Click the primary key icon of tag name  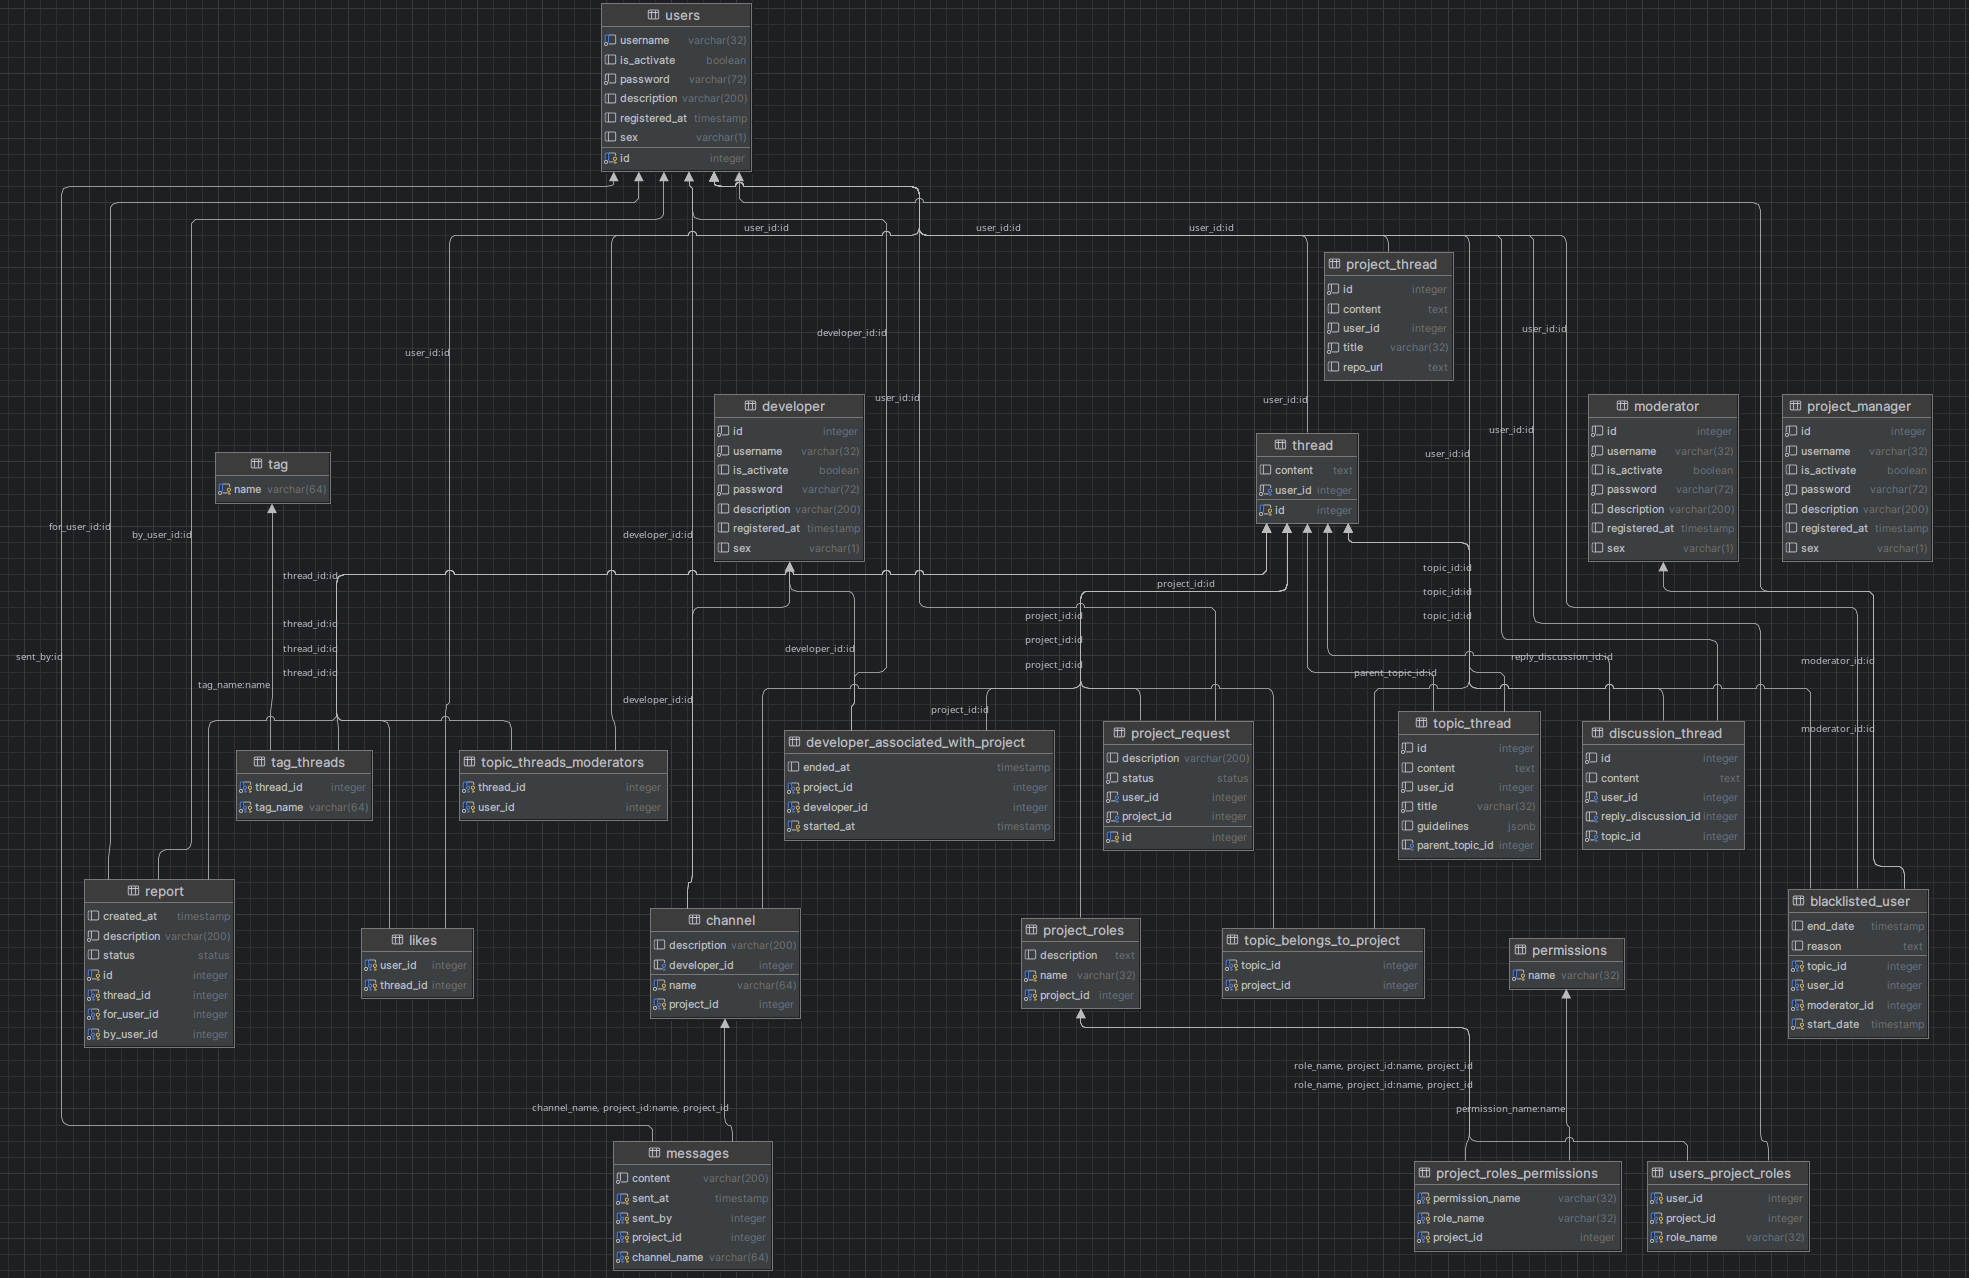coord(224,490)
